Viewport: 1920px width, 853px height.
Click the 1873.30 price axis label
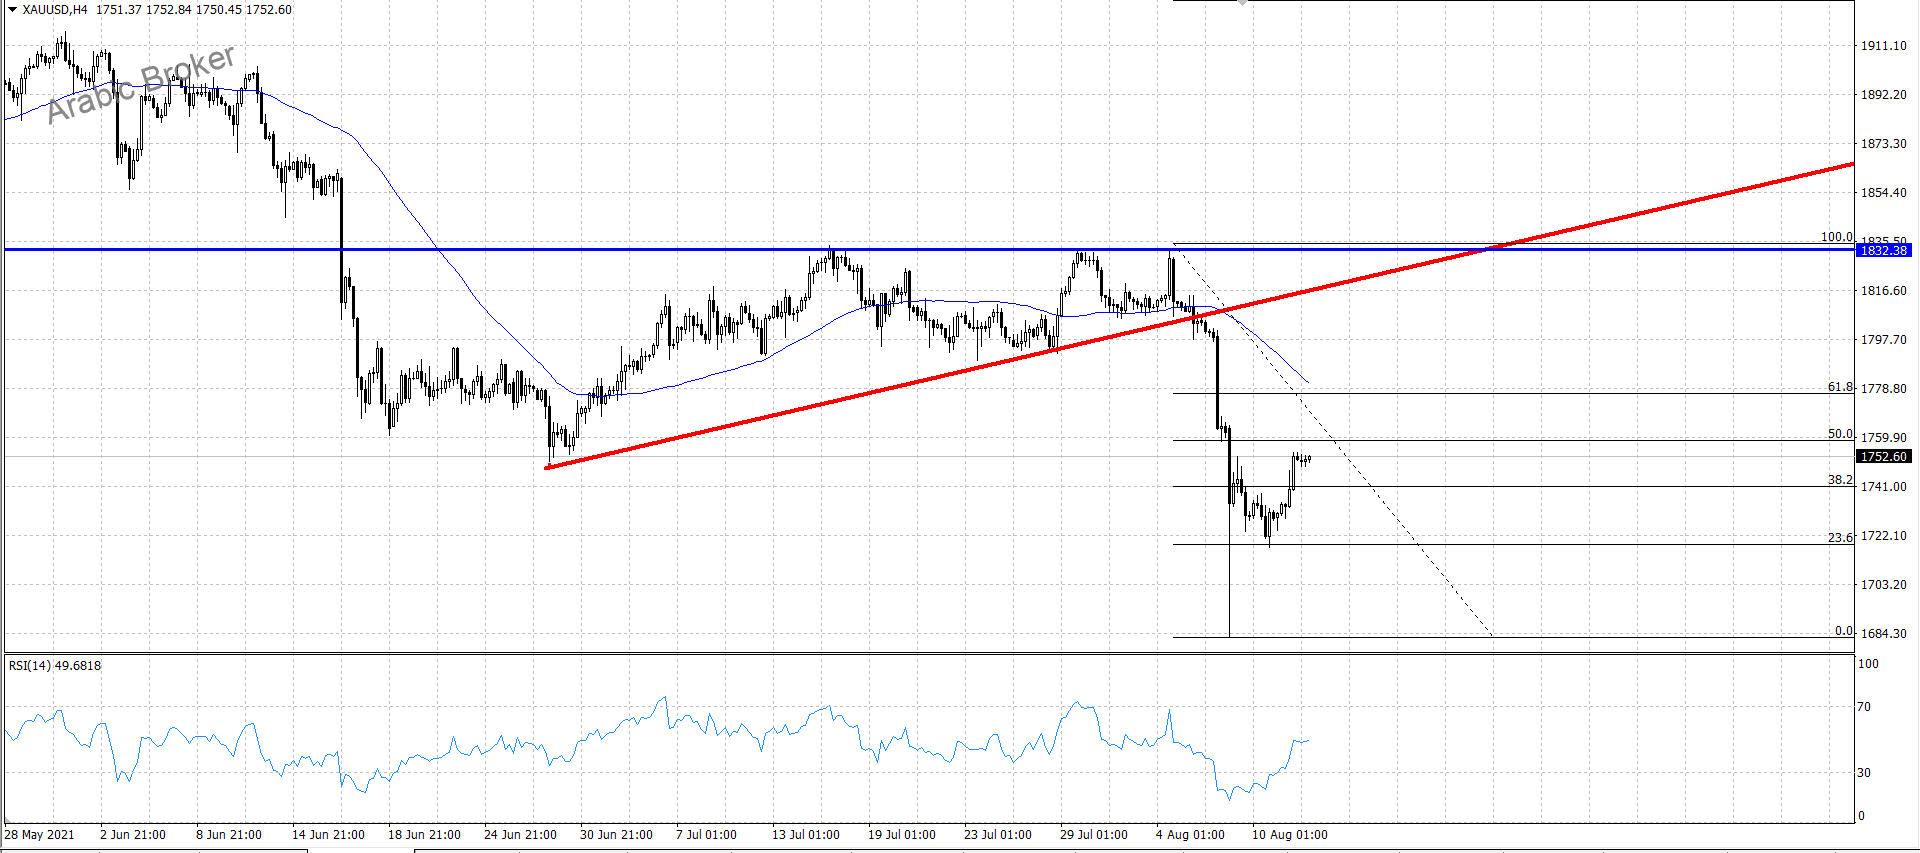coord(1883,144)
